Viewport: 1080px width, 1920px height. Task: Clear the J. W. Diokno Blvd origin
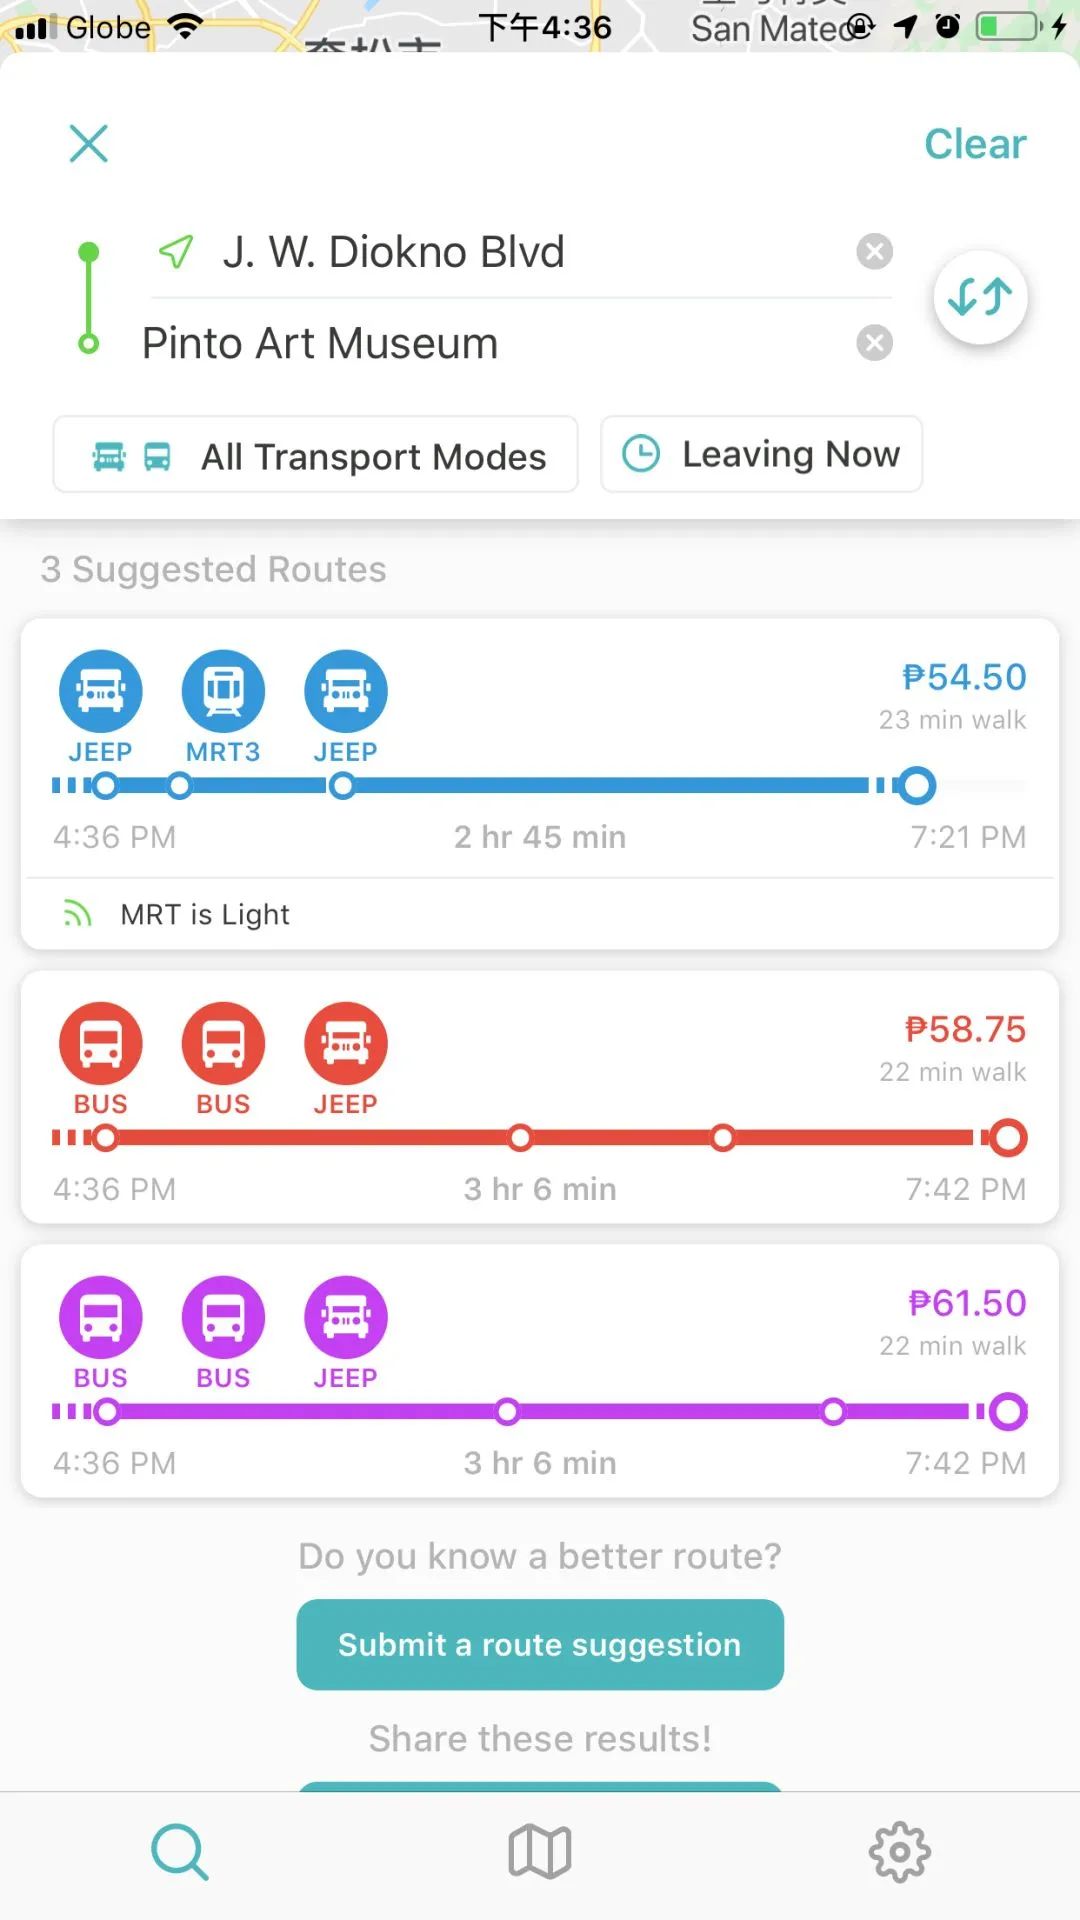(874, 252)
